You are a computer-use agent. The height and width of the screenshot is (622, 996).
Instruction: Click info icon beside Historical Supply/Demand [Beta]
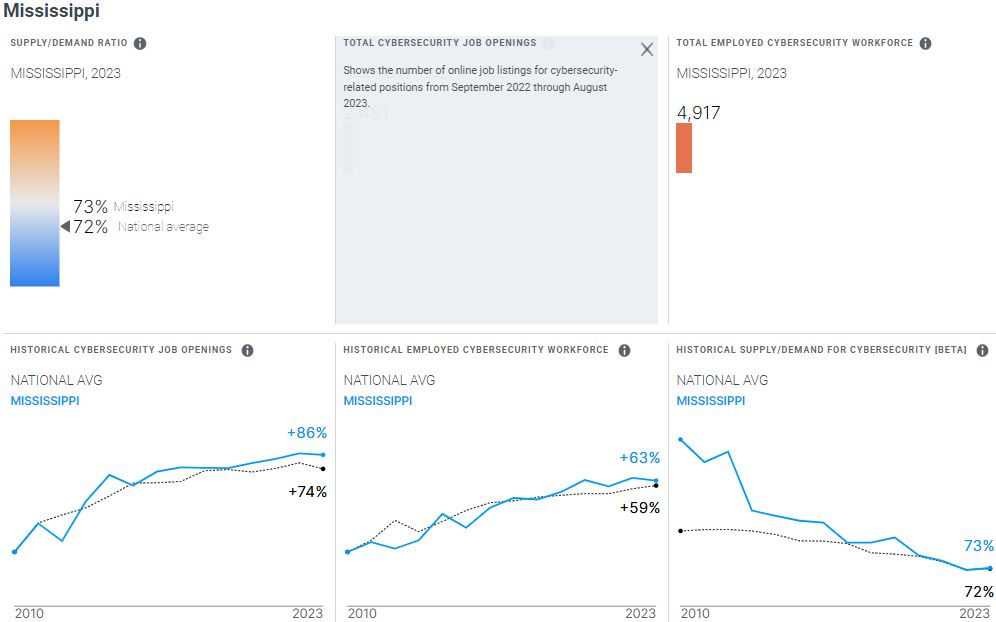tap(982, 350)
